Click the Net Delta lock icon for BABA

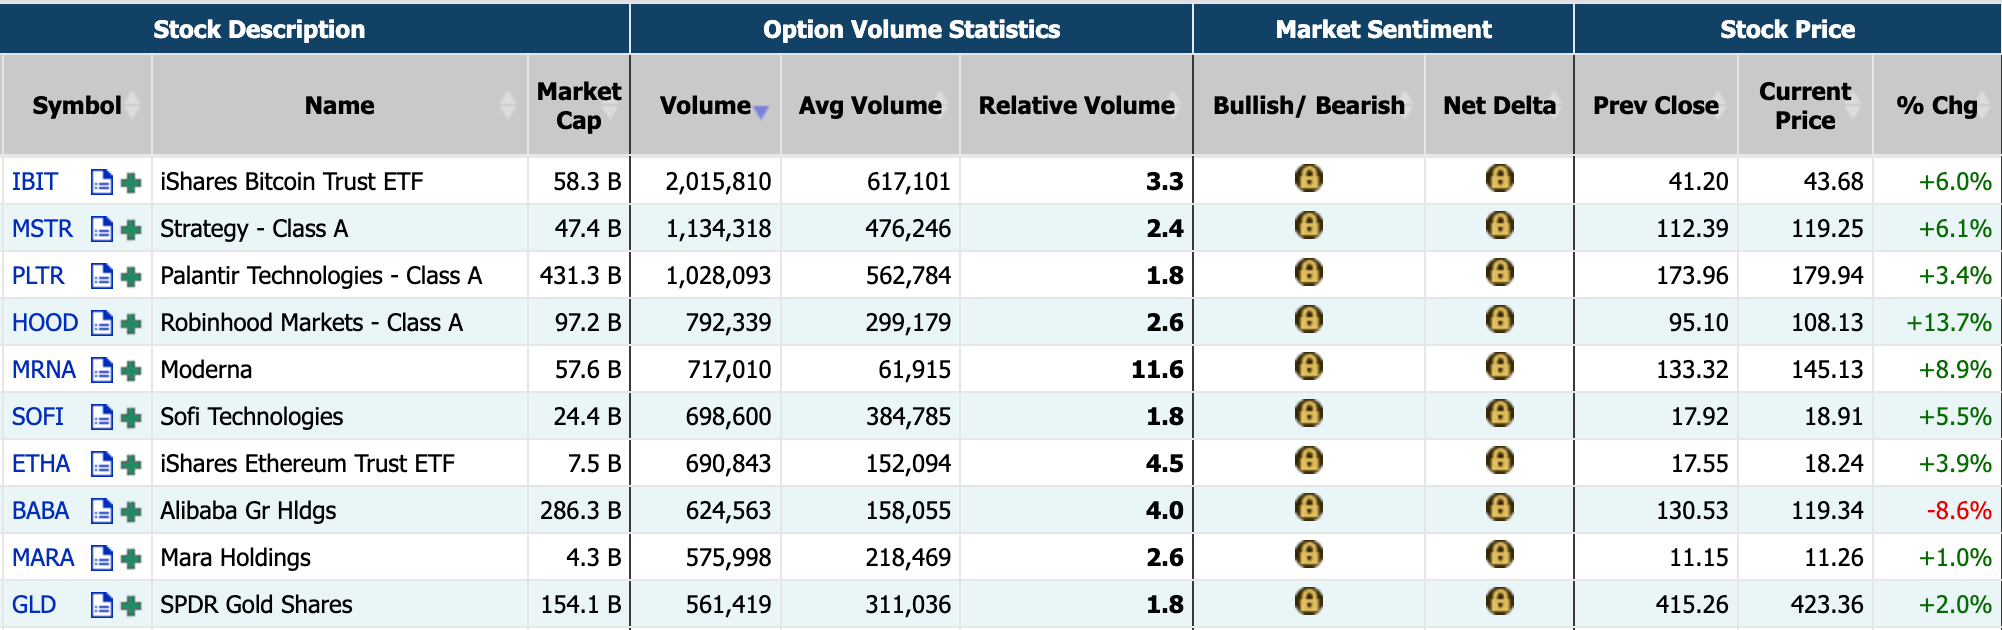coord(1499,507)
